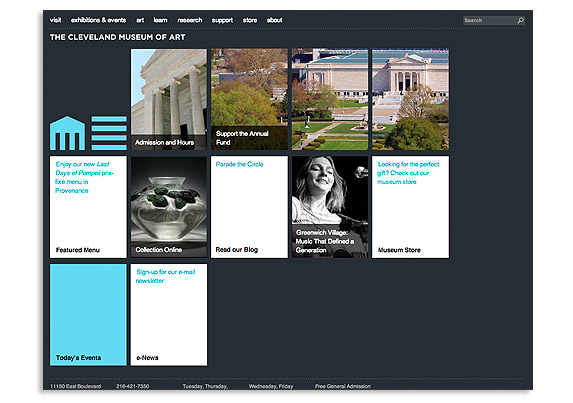Click the e-News label
The image size is (573, 403).
point(147,358)
